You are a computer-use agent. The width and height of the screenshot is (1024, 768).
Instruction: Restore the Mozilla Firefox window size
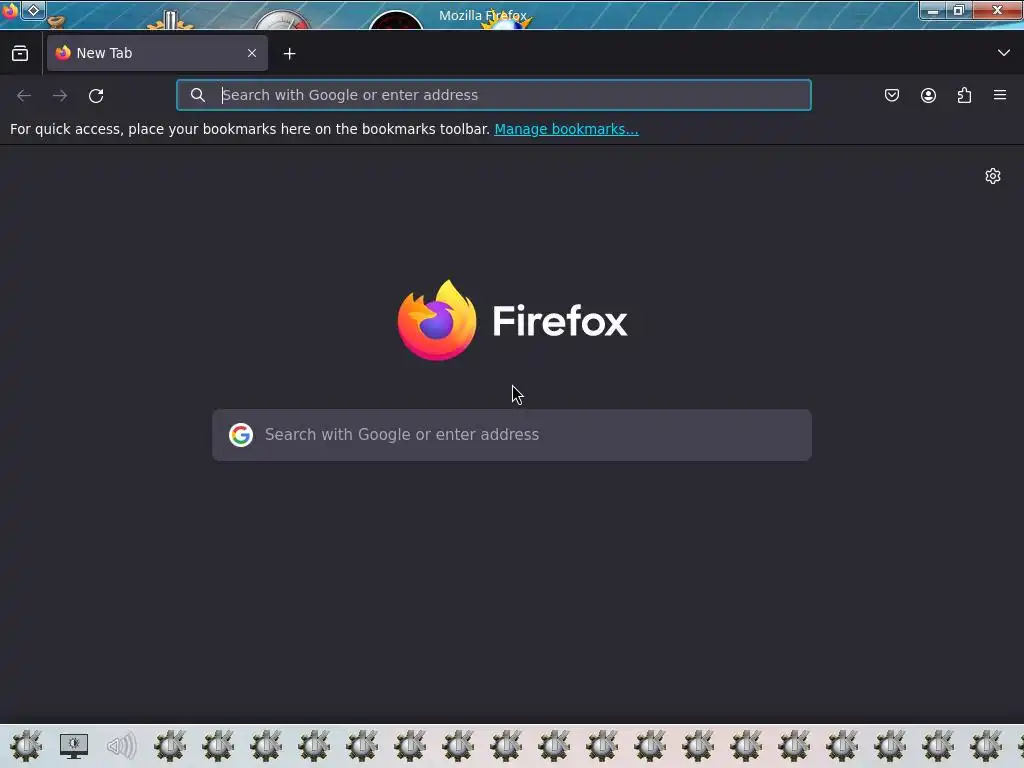(x=959, y=10)
